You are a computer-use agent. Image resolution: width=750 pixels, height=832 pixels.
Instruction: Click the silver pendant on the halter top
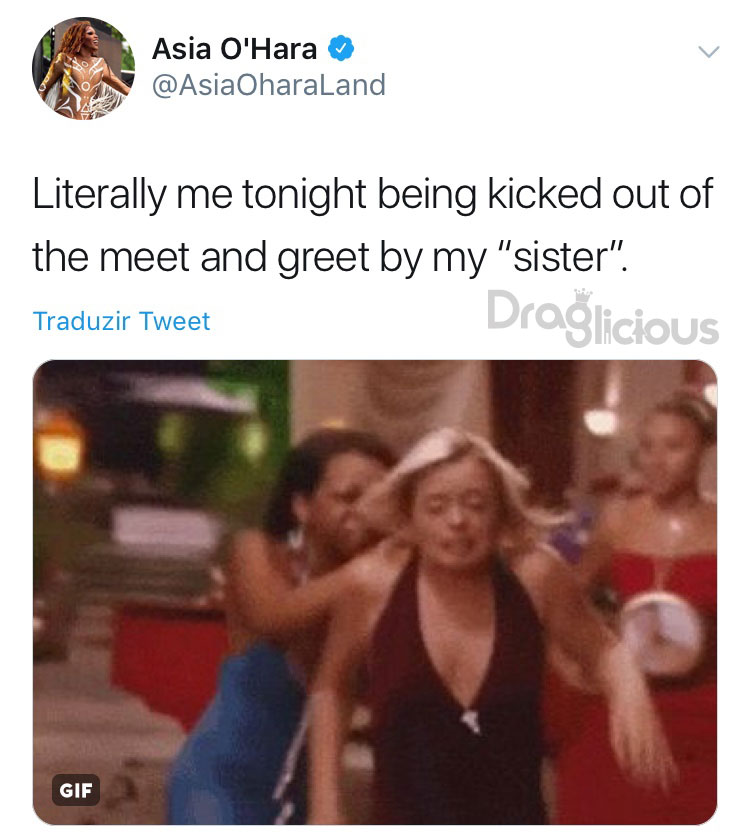coord(470,721)
